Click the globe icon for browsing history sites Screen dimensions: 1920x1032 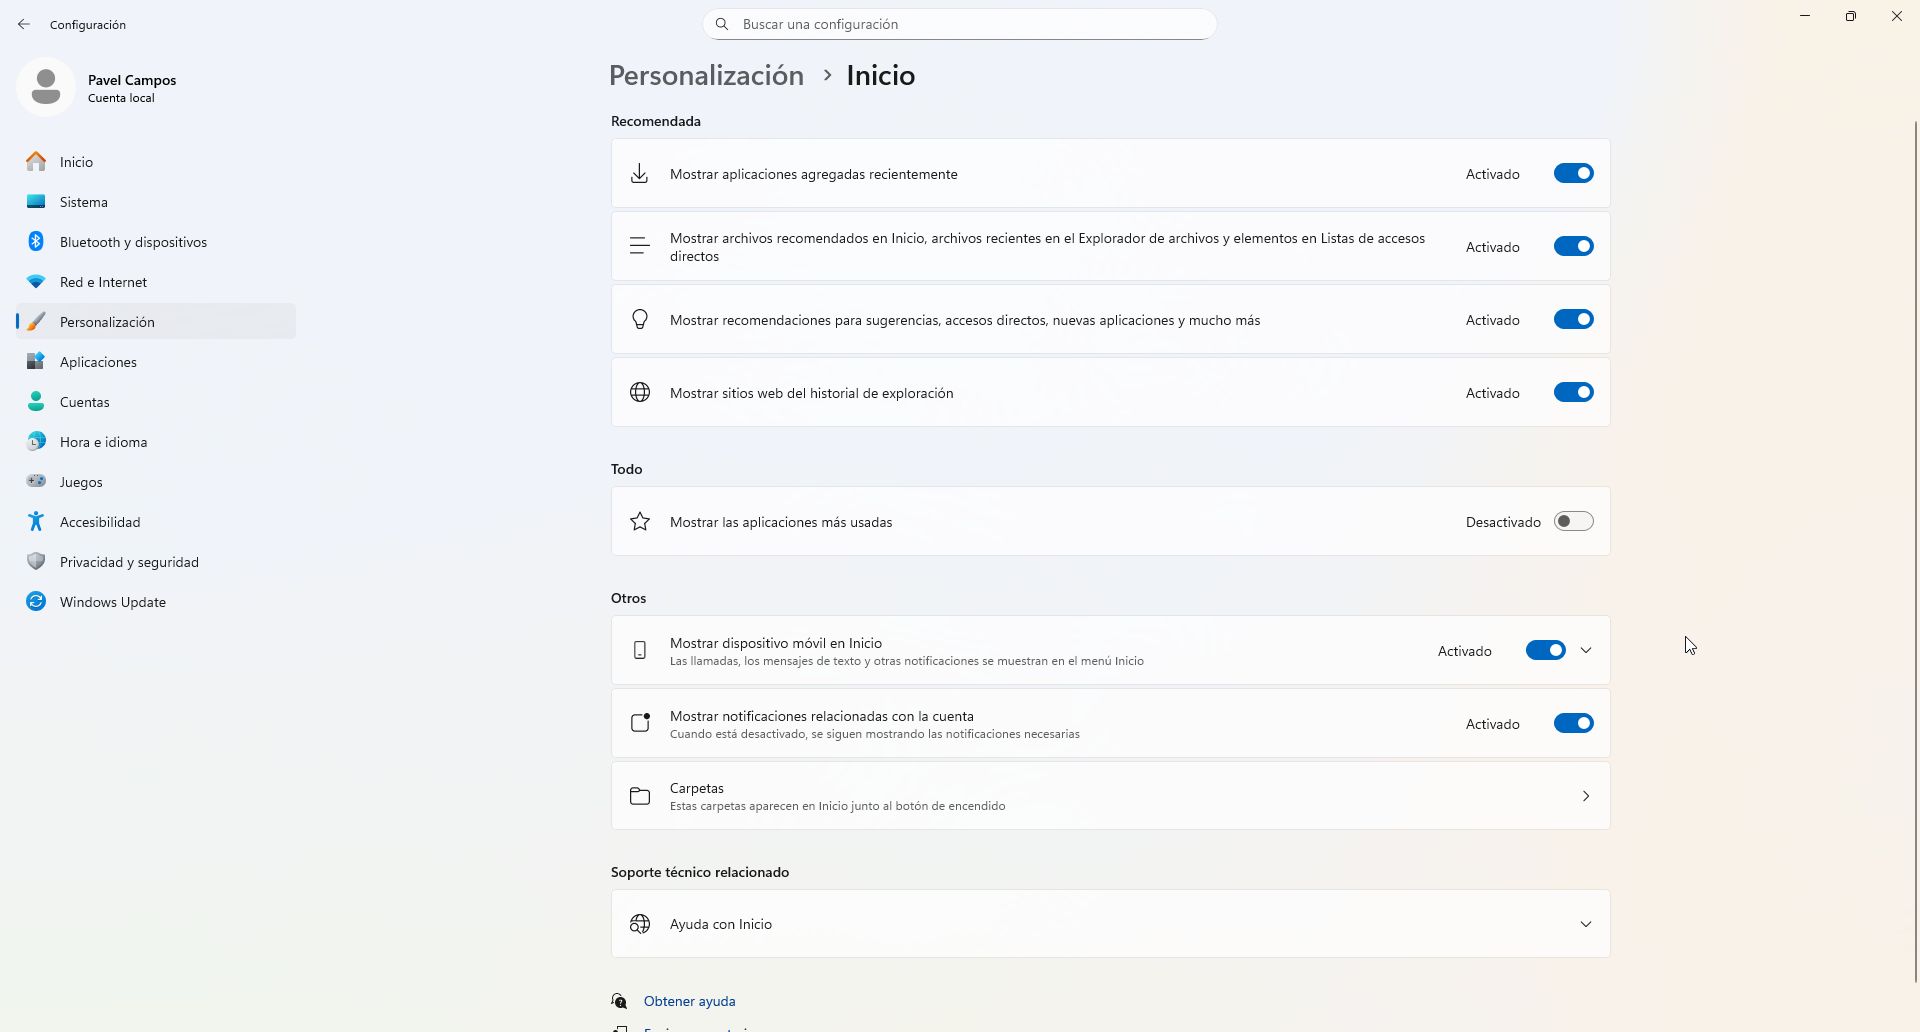tap(640, 393)
